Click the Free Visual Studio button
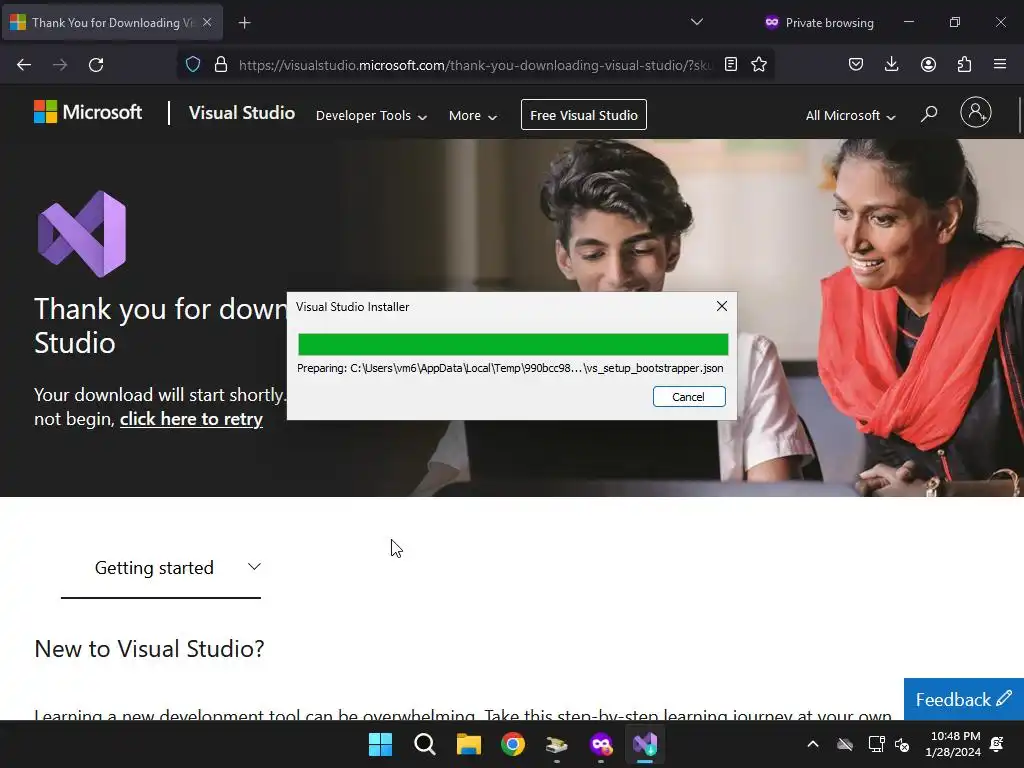The width and height of the screenshot is (1024, 768). 584,115
